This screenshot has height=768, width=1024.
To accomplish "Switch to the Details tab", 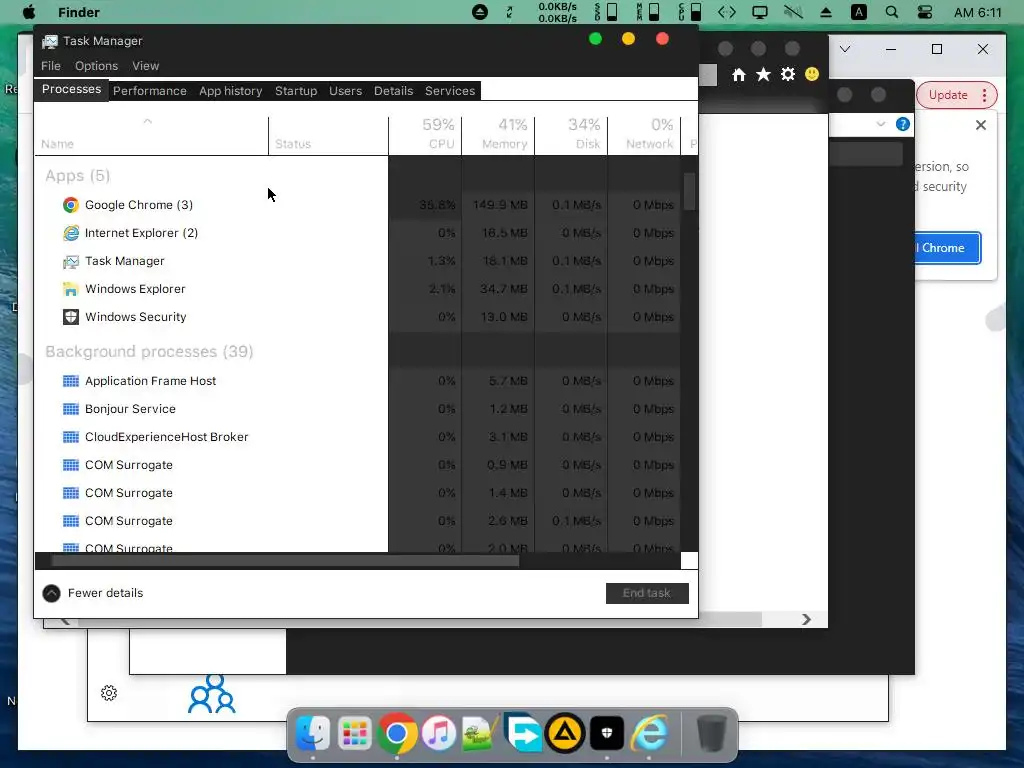I will [393, 91].
